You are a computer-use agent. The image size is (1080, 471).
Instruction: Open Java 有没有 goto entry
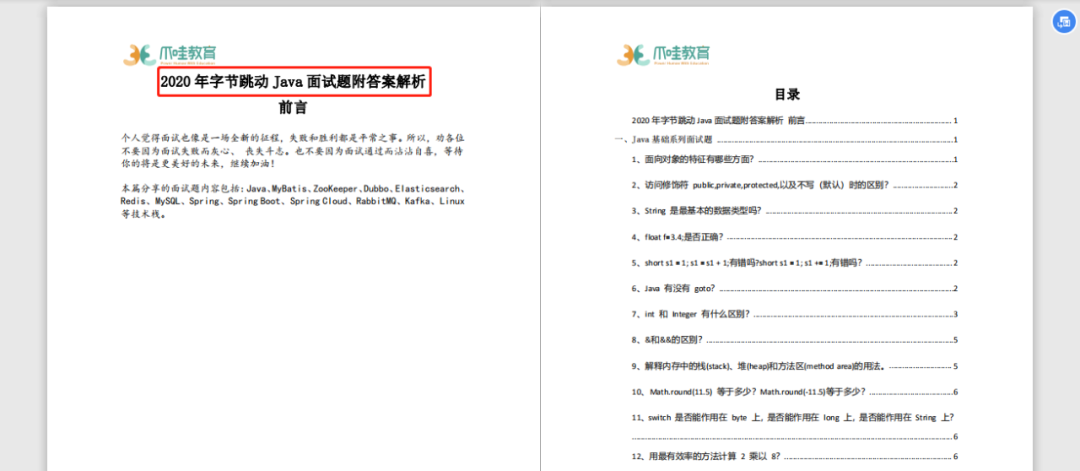[x=794, y=289]
